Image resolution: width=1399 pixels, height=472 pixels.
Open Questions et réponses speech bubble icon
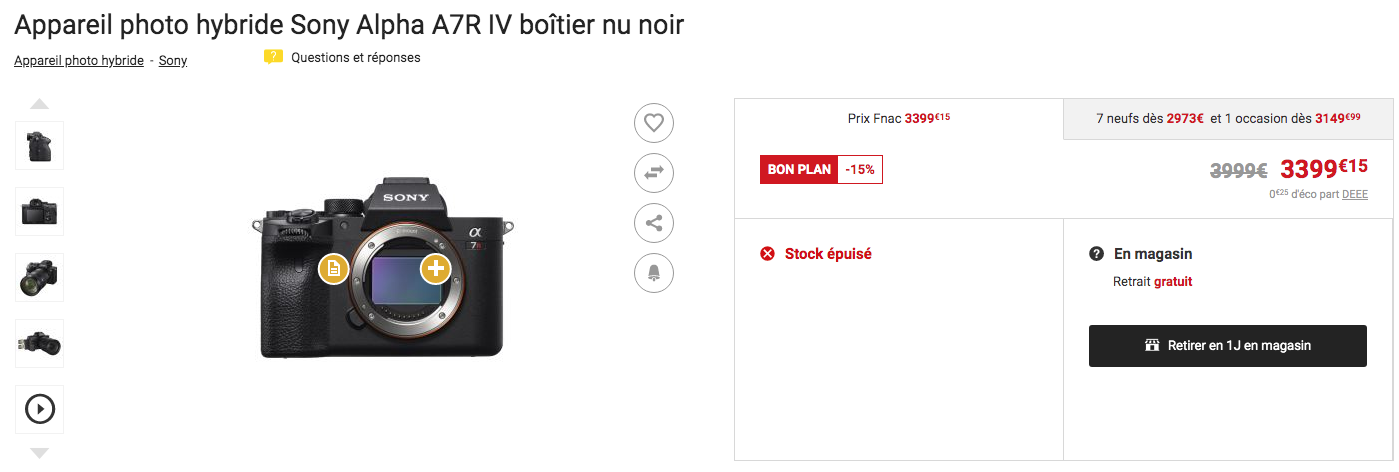[x=273, y=58]
